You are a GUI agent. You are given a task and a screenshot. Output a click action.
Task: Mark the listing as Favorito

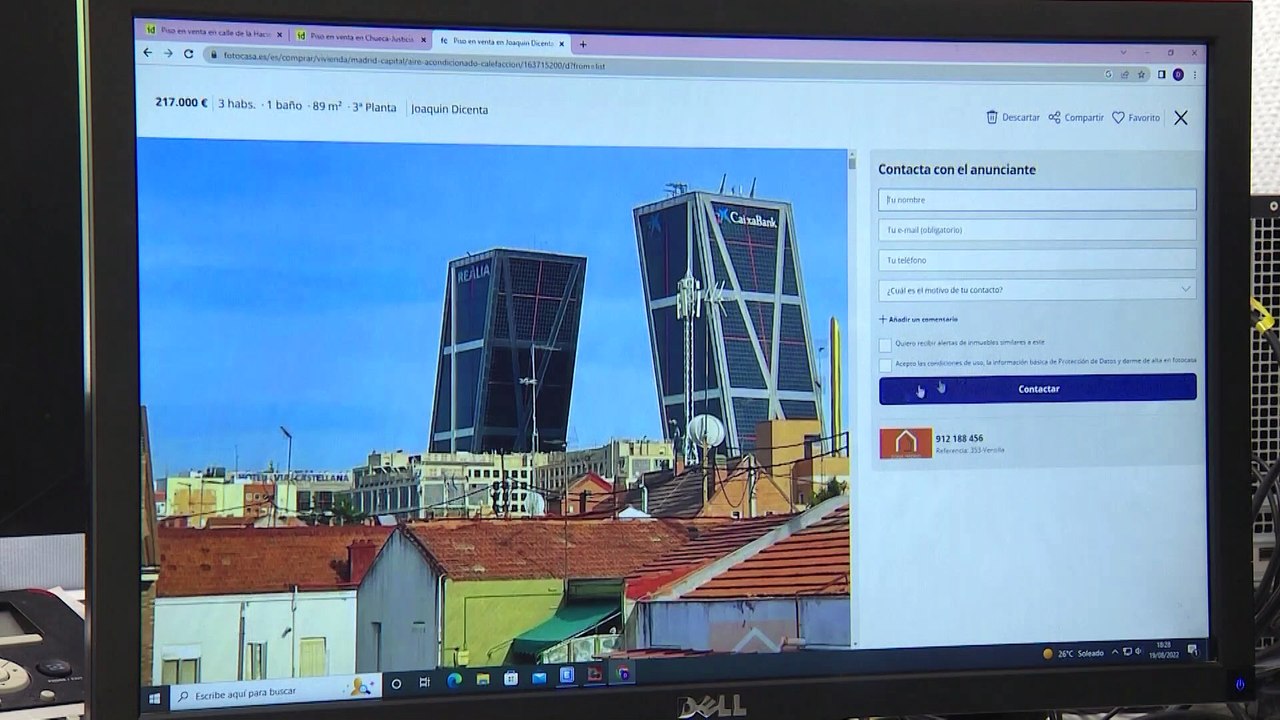click(1136, 118)
